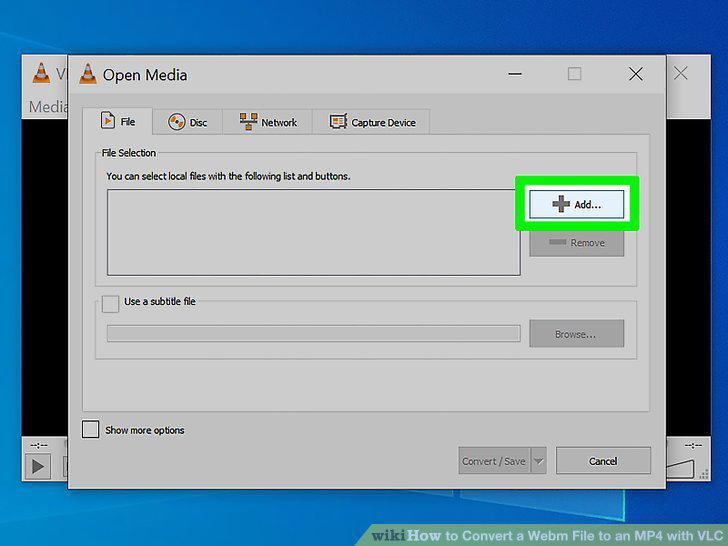
Task: Click the subtitle file path field
Action: point(313,333)
